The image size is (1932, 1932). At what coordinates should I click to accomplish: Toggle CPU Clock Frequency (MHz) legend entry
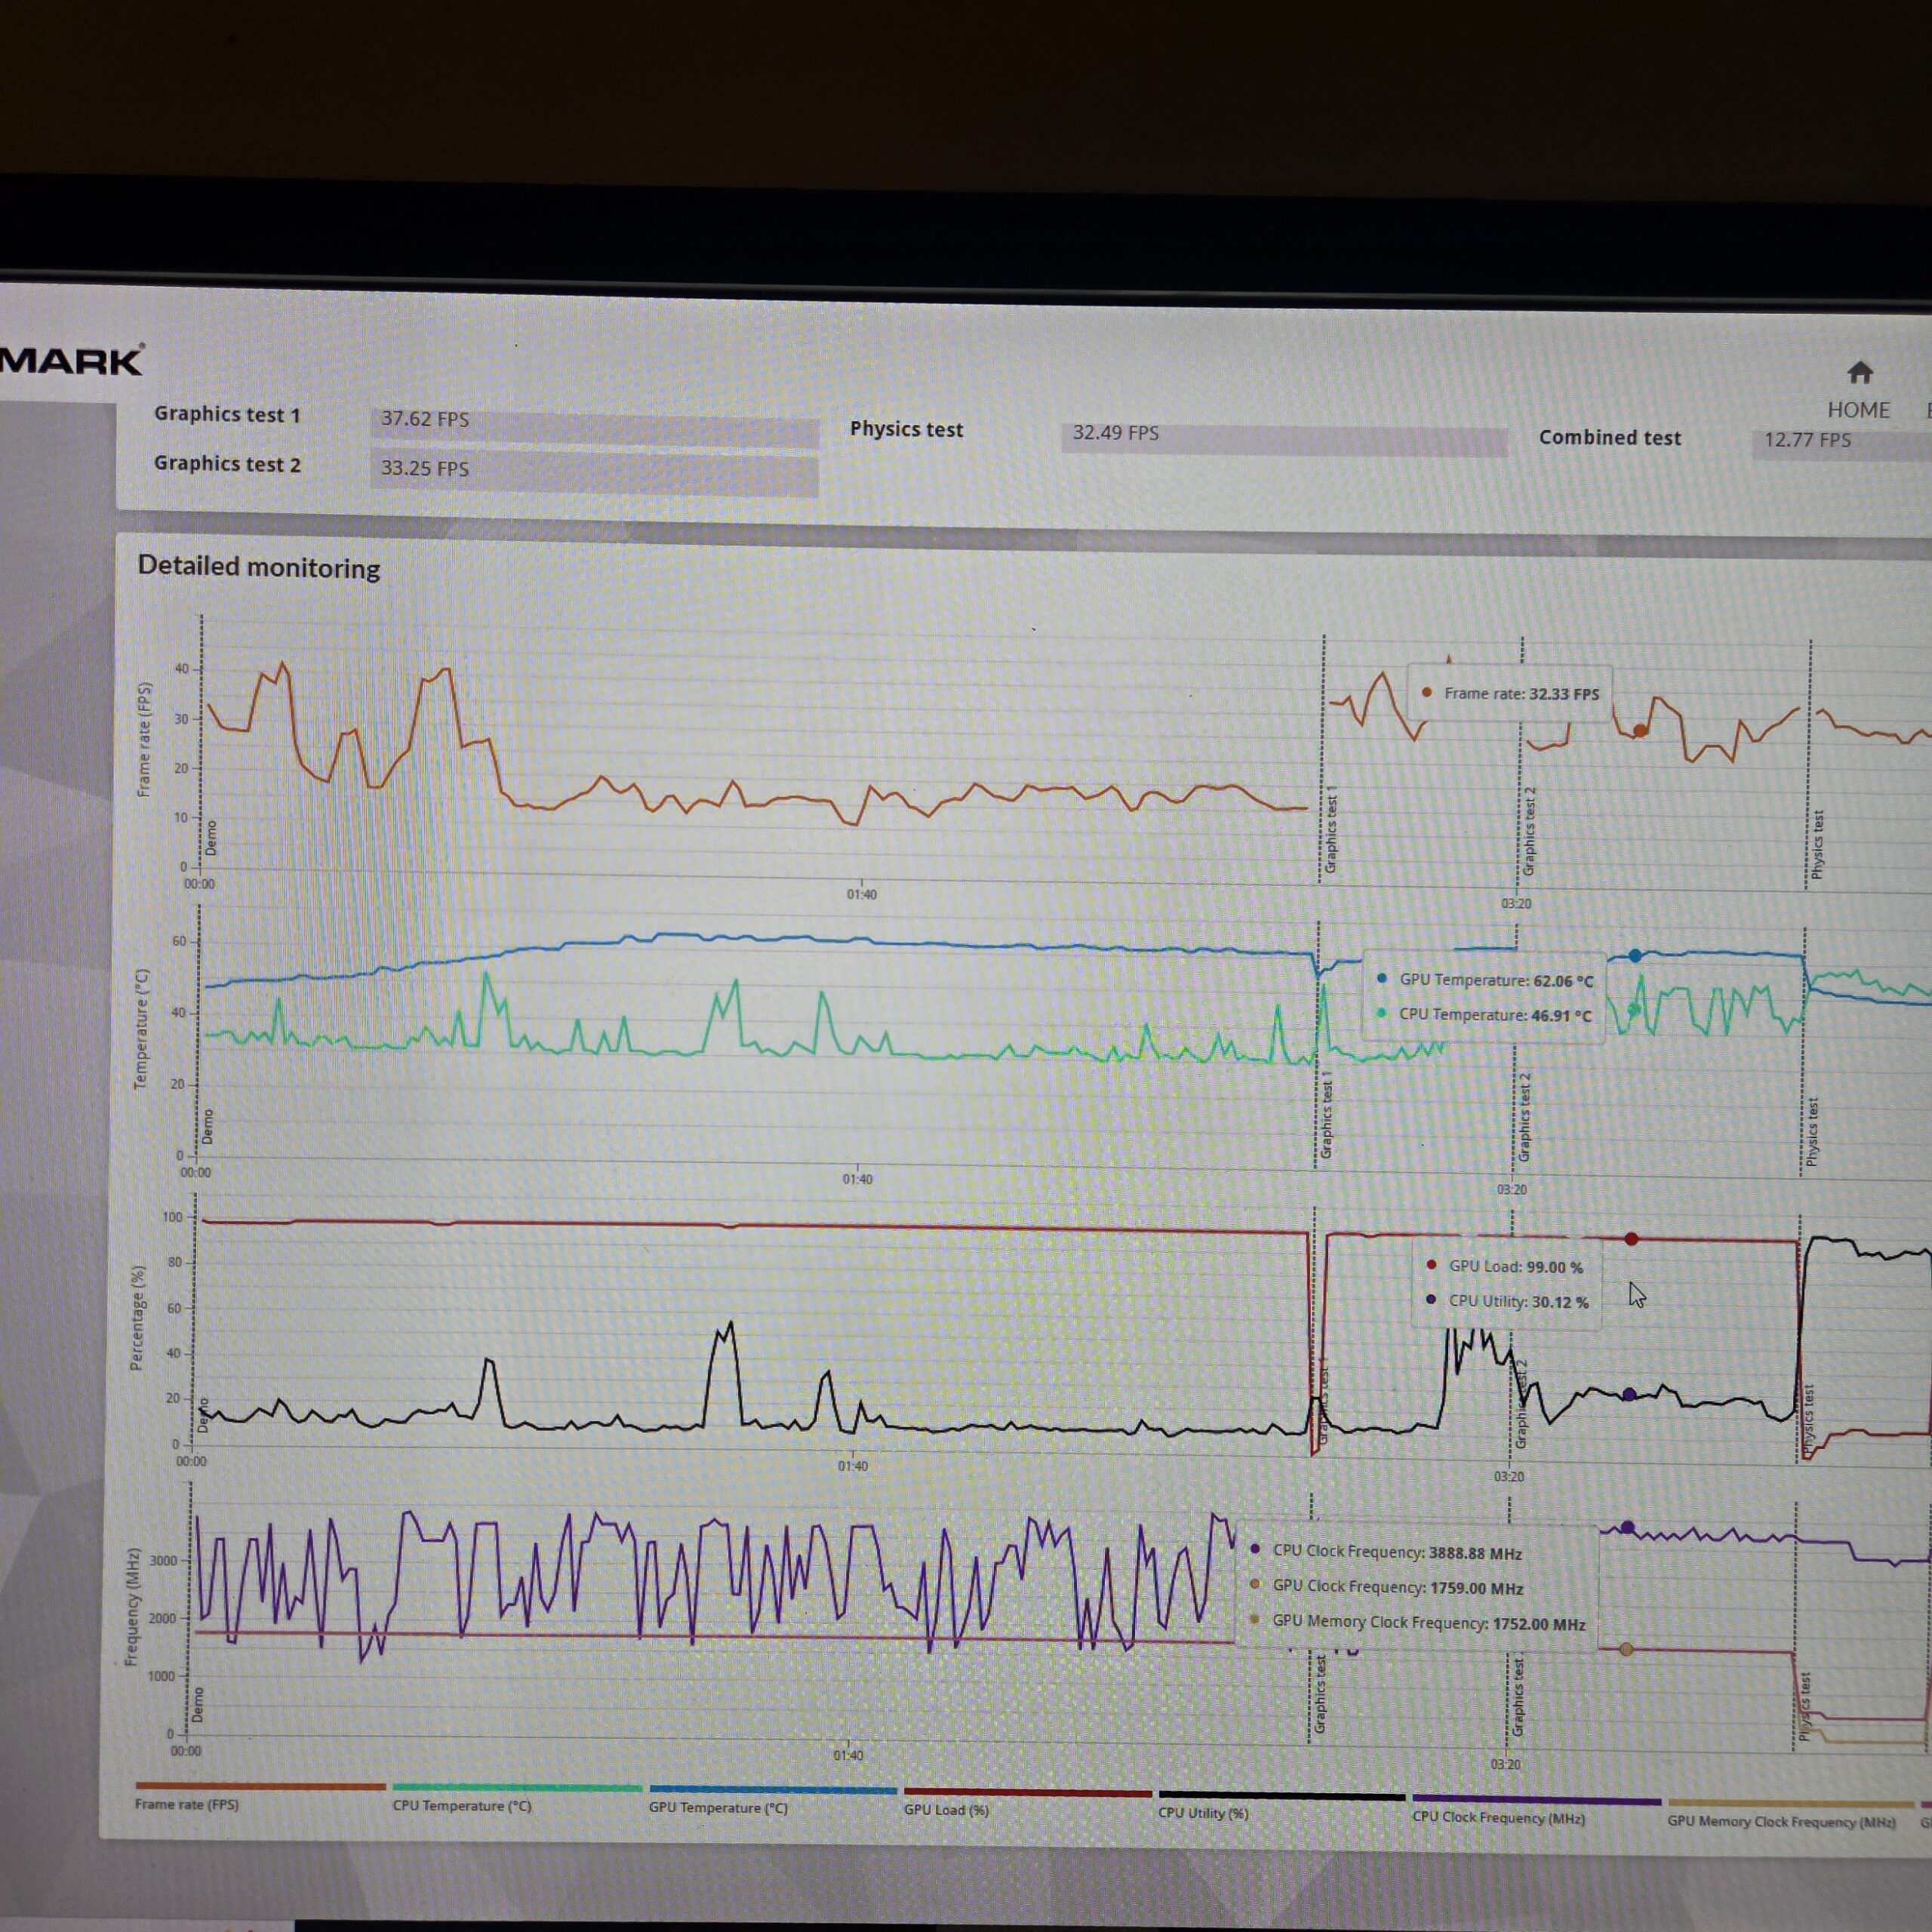pos(1498,1817)
